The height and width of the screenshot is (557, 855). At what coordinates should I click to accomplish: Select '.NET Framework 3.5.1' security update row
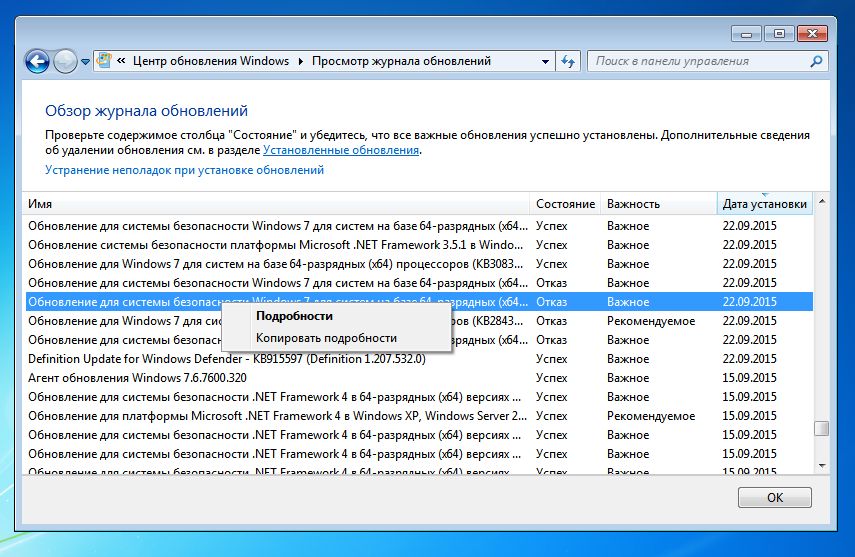tap(419, 245)
